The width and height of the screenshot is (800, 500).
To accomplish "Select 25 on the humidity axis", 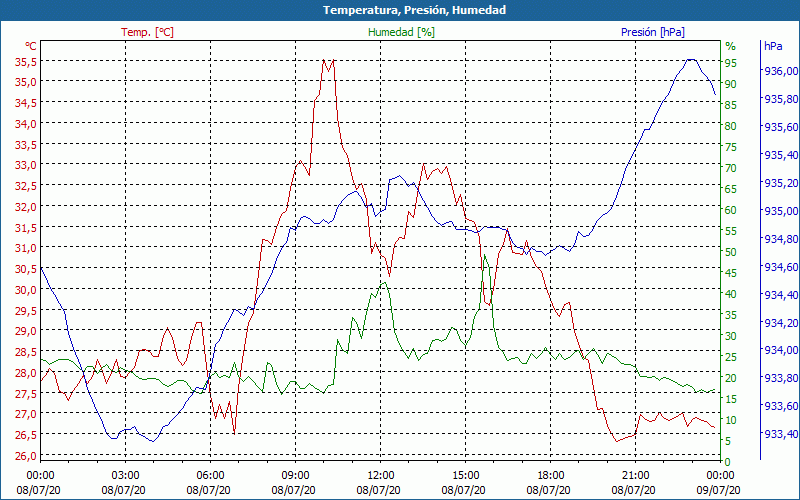I will click(x=731, y=357).
